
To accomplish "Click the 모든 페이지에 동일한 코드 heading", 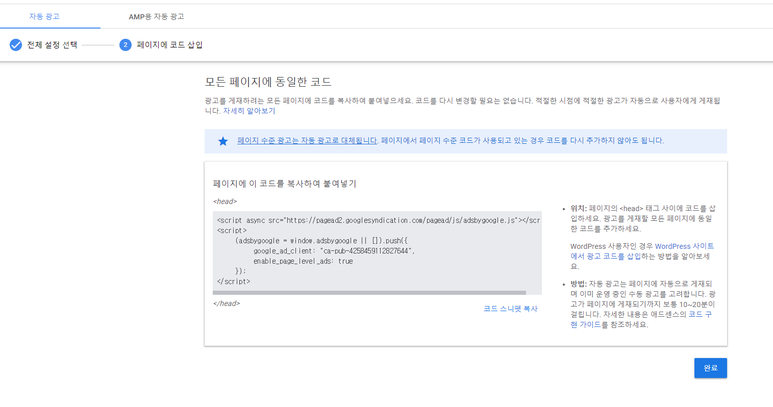I will coord(268,82).
